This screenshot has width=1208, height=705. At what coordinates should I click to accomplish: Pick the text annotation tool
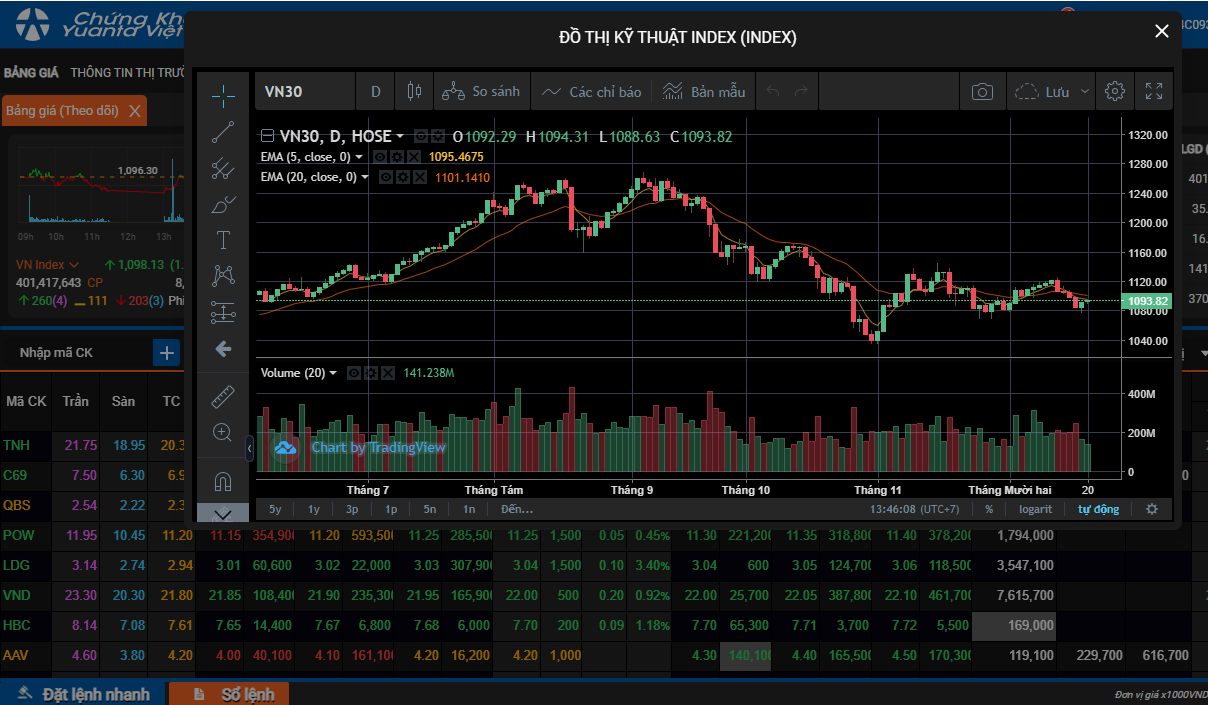[223, 240]
